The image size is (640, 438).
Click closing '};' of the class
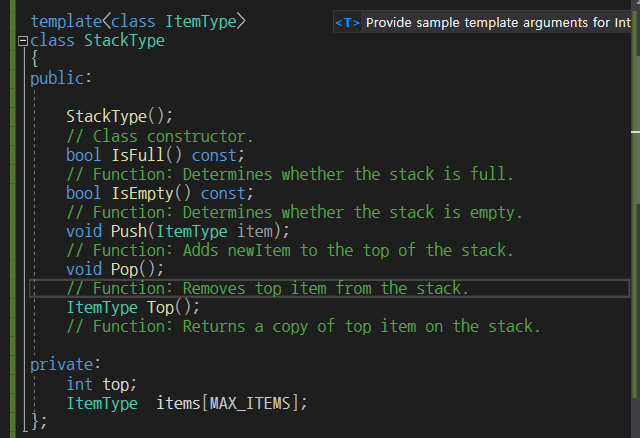[39, 421]
